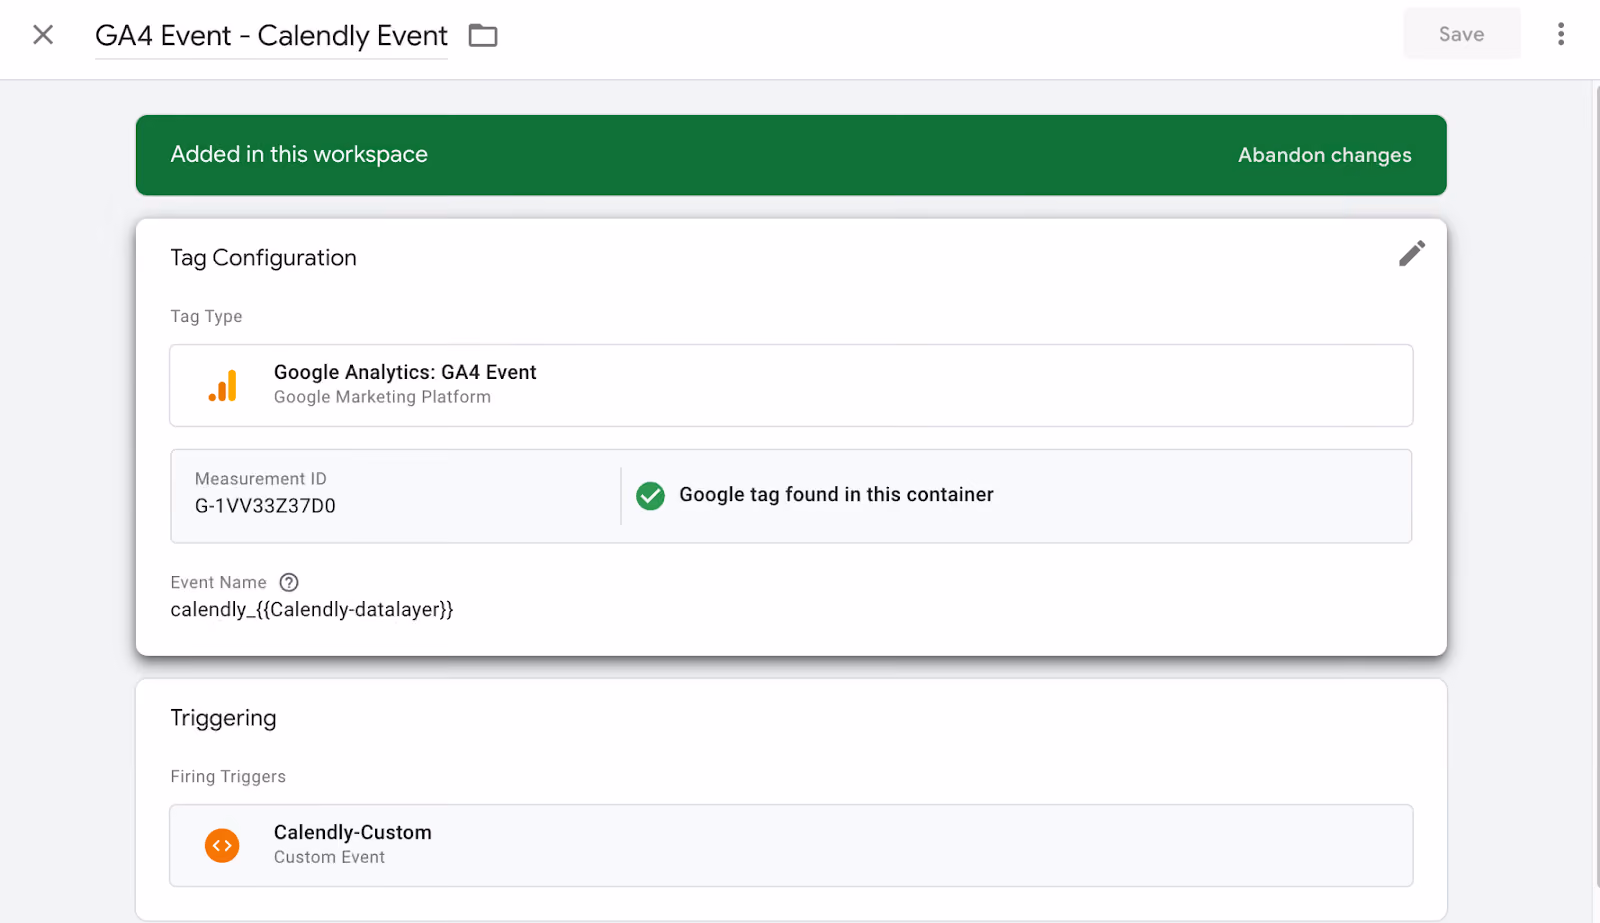Edit Tag Configuration with the pencil icon
1600x923 pixels.
pos(1412,254)
